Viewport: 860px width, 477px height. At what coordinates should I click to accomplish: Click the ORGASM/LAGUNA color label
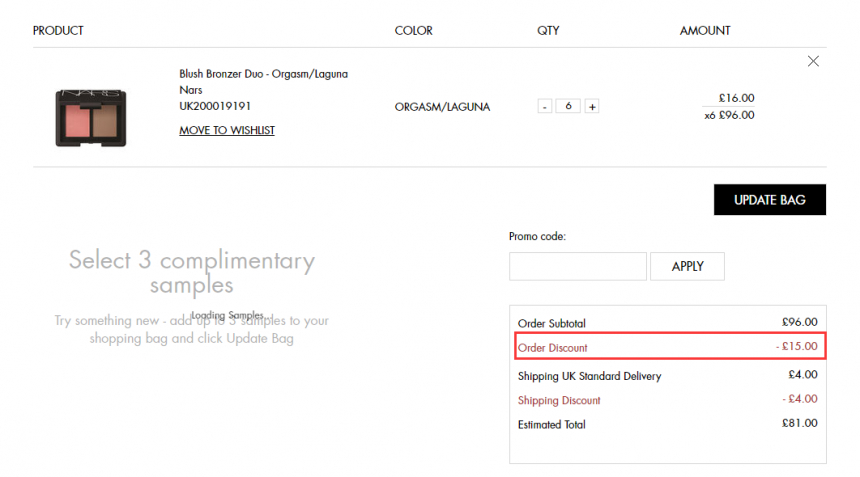point(442,107)
